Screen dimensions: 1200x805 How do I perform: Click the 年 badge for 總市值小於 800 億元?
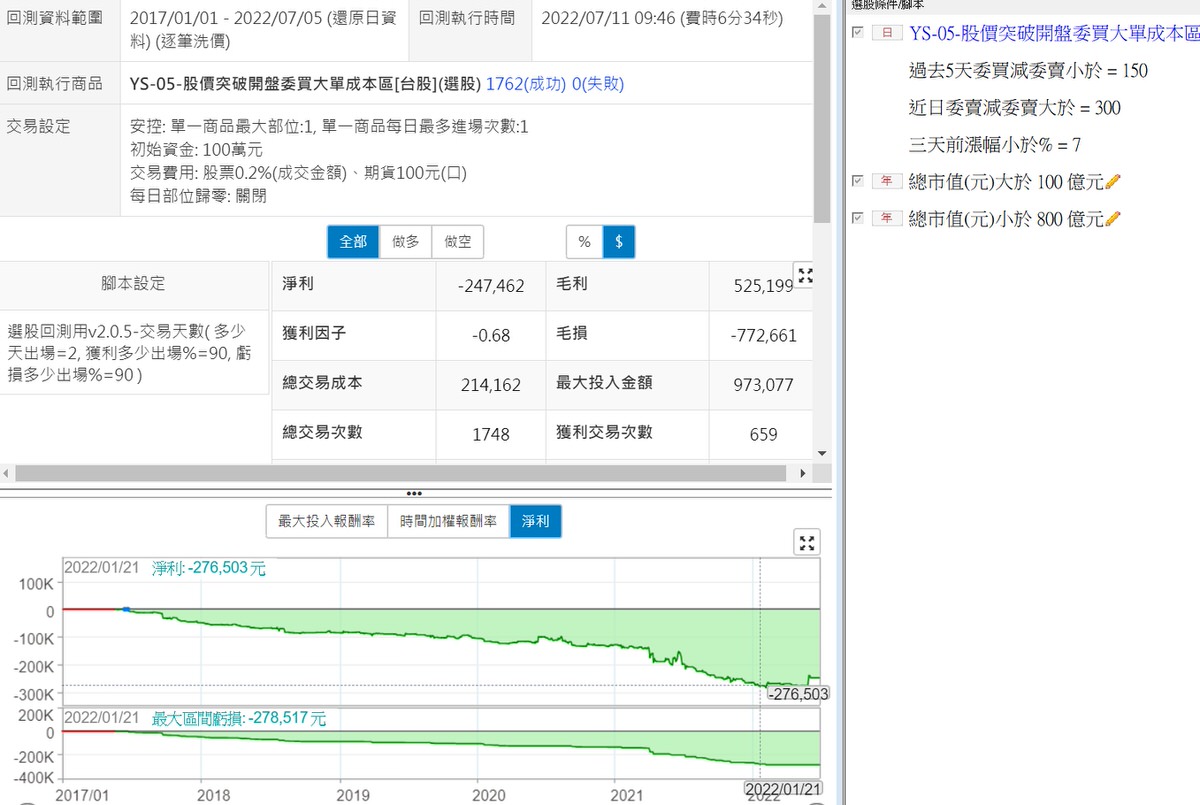click(886, 218)
